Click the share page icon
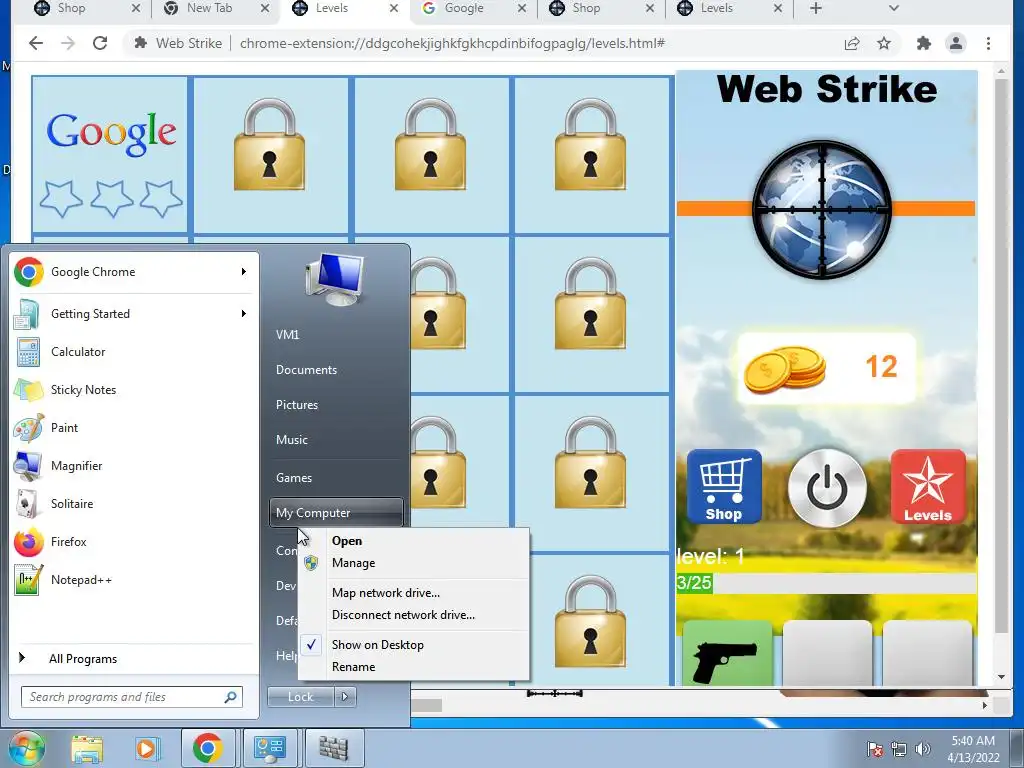 [852, 43]
